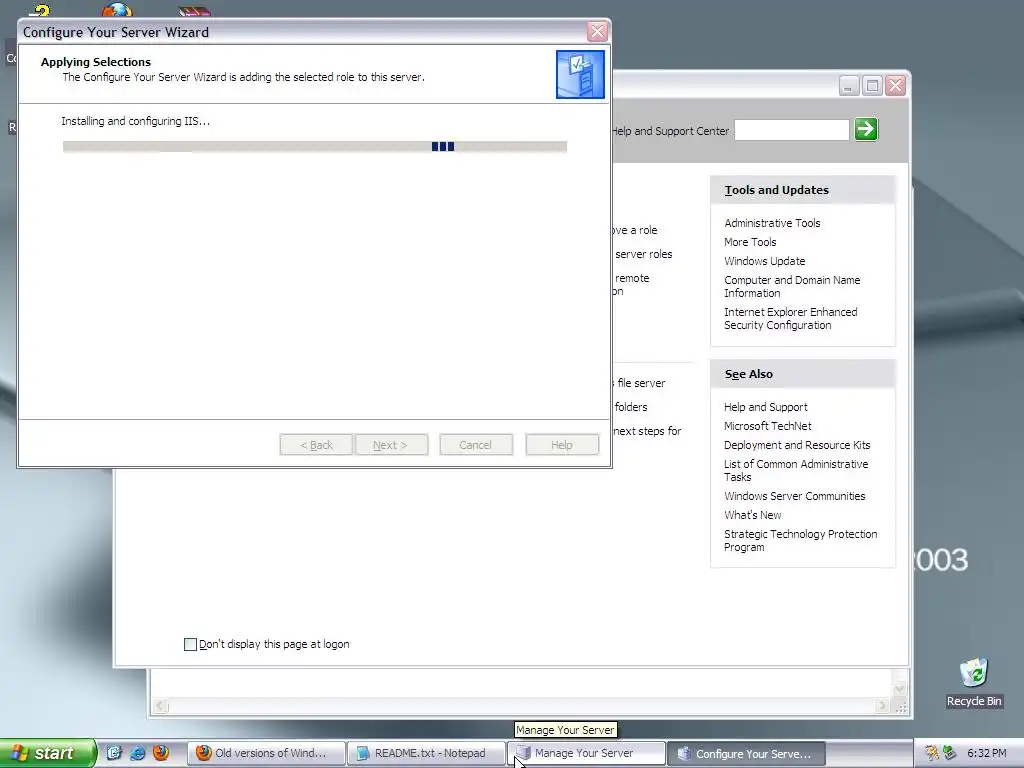Minimize the Manage Your Server window
Screen dimensions: 1024x768
pos(848,86)
